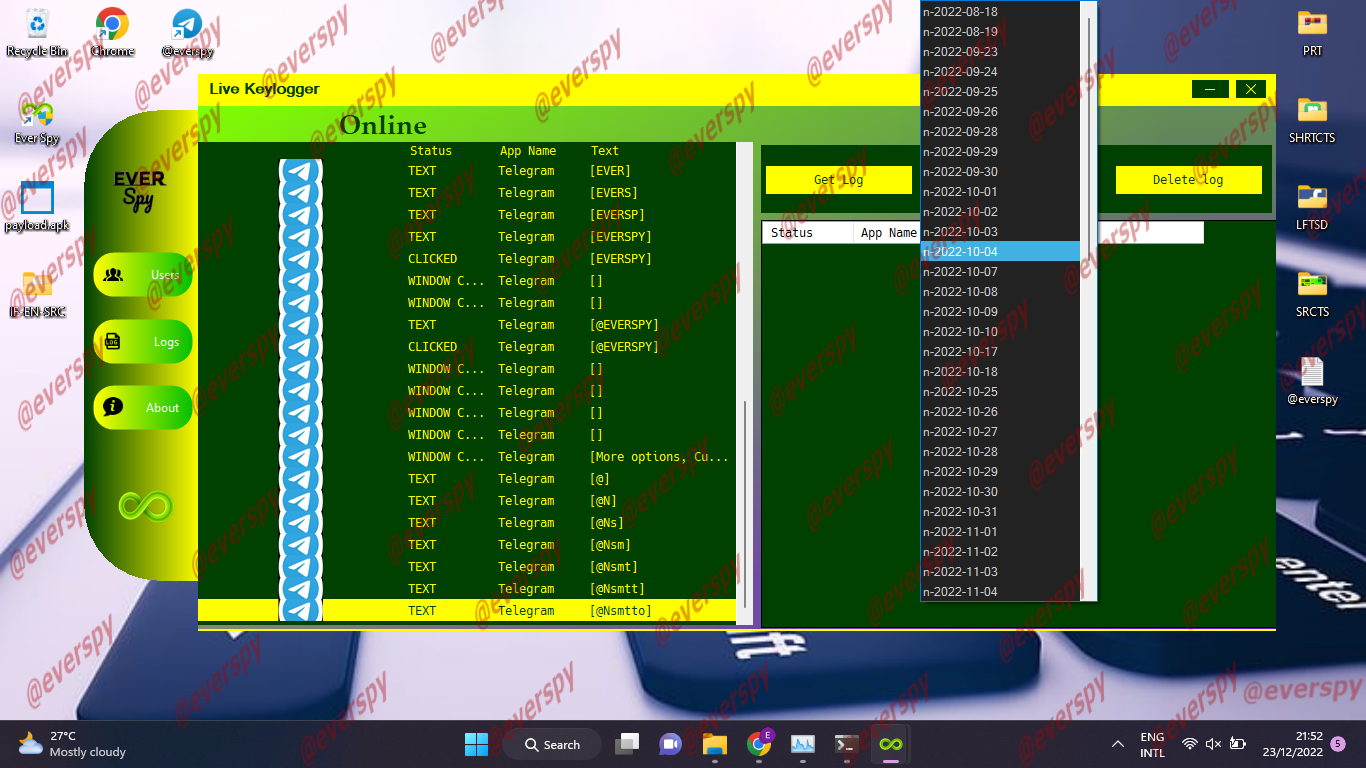Click Telegram icon in the [@Nsmtto] row
The width and height of the screenshot is (1366, 768).
[301, 611]
